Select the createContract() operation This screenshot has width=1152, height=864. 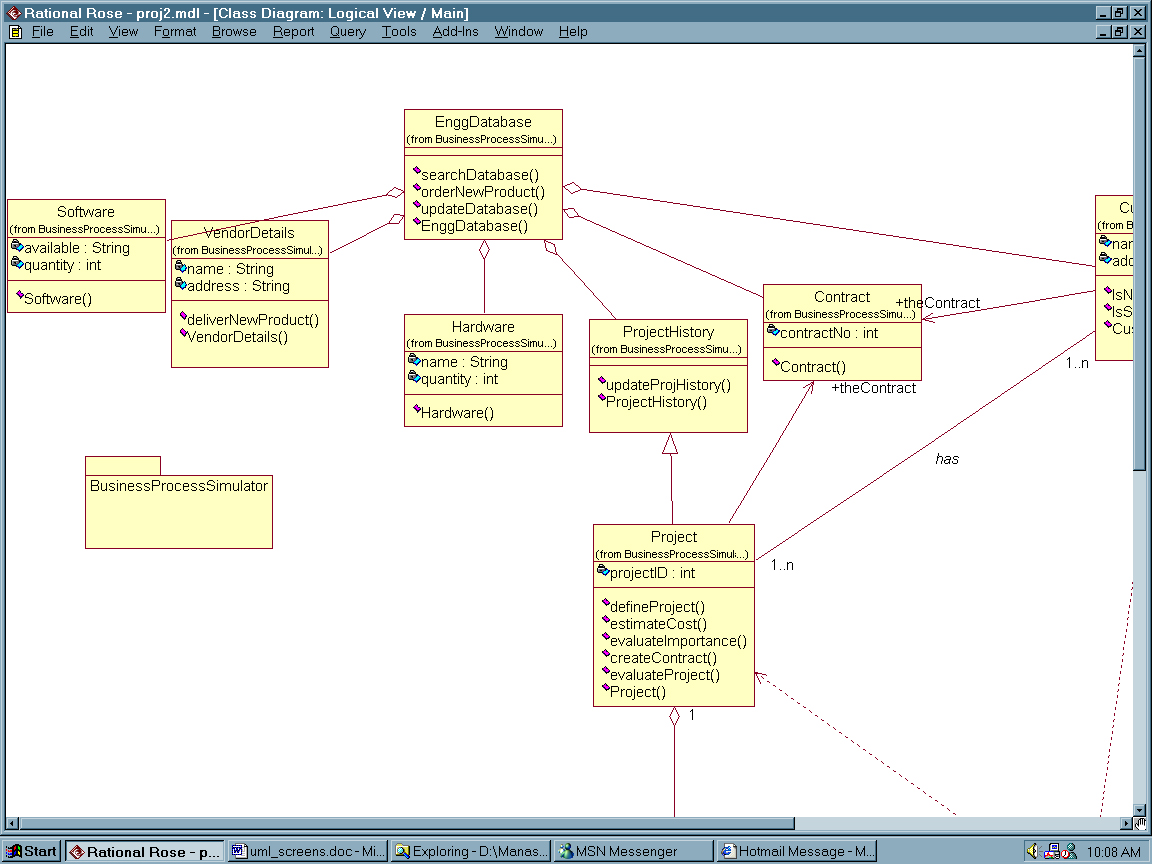663,658
